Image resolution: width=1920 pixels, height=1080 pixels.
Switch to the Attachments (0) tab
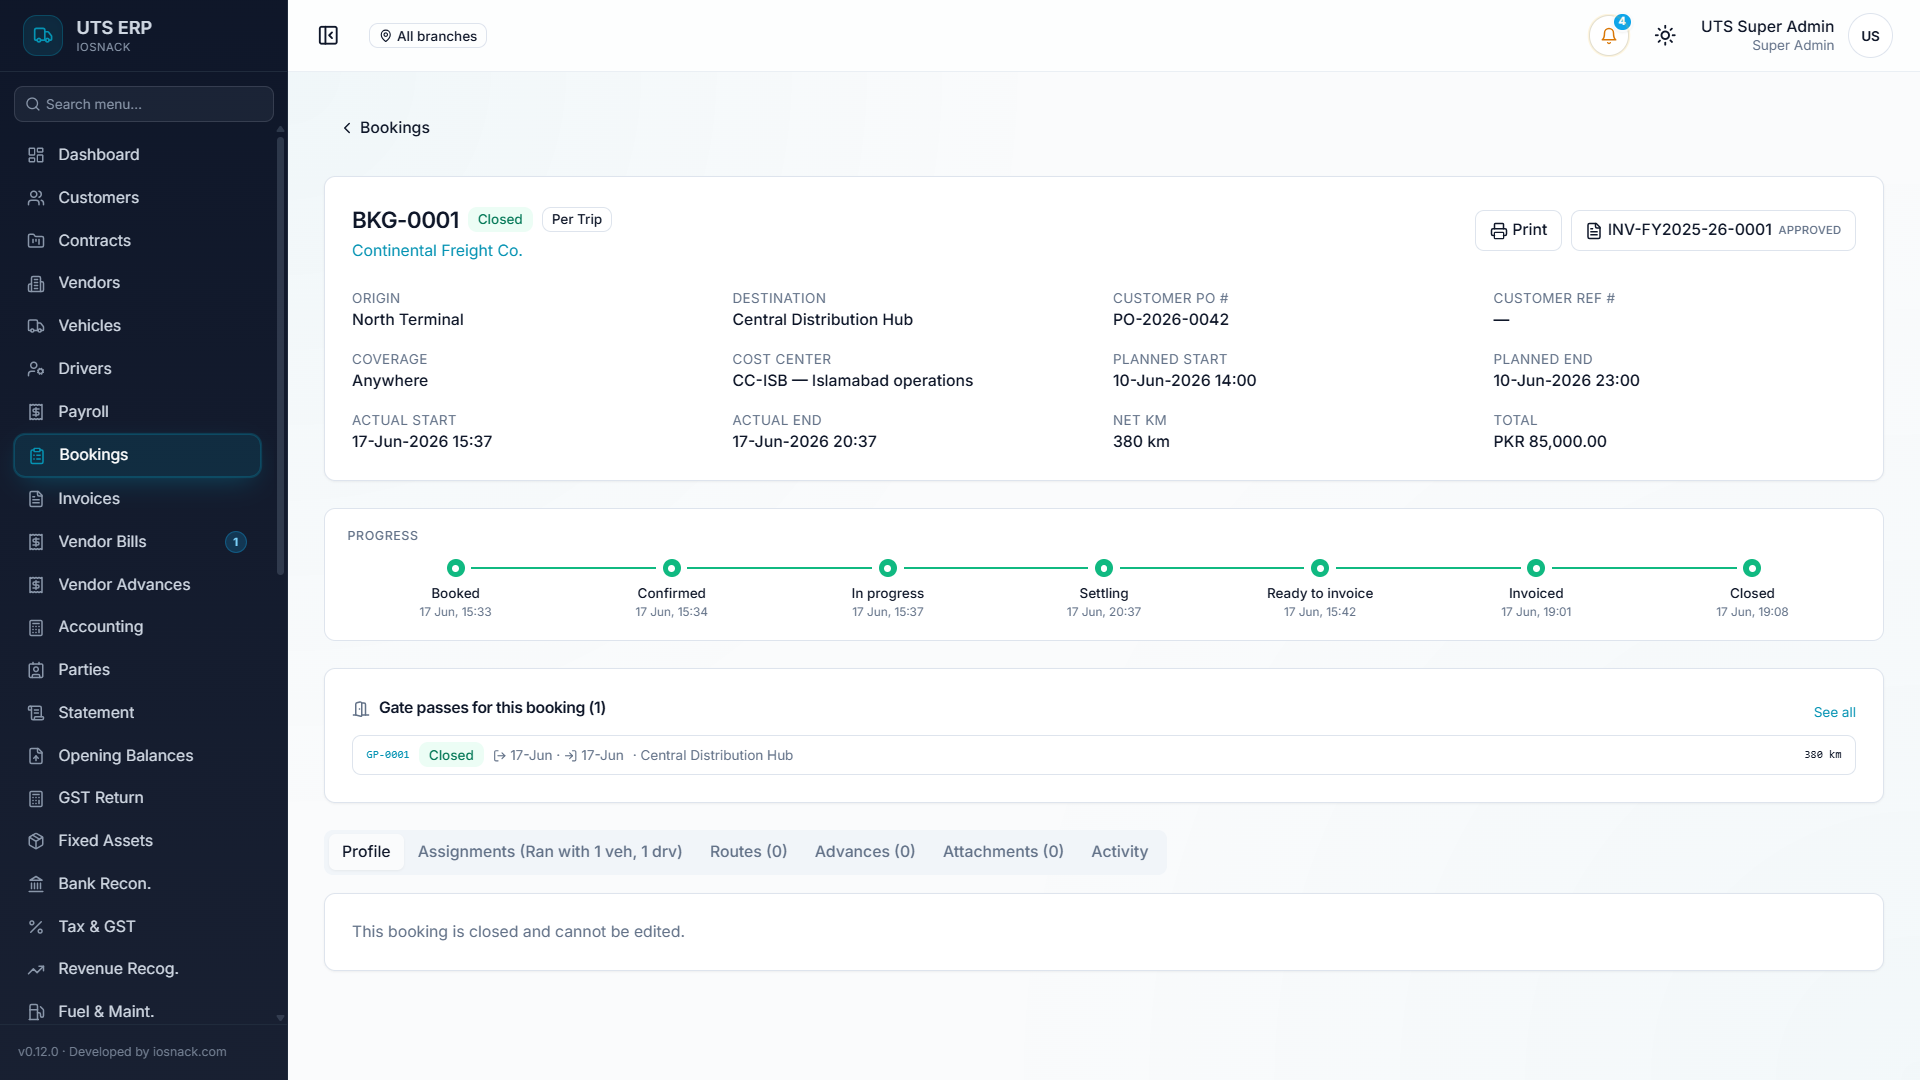pos(1003,852)
